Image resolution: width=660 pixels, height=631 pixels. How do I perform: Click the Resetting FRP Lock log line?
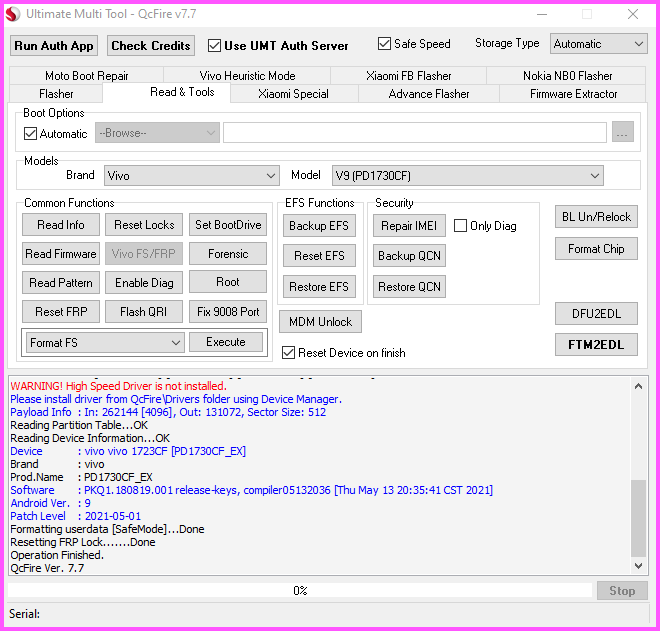pyautogui.click(x=83, y=542)
